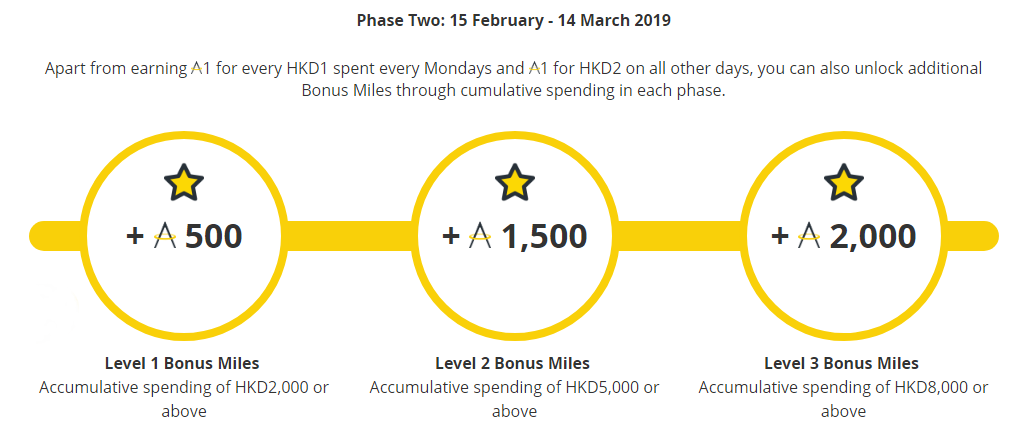1013x440 pixels.
Task: Click the miles symbol before "1 for HKD2"
Action: tap(535, 68)
